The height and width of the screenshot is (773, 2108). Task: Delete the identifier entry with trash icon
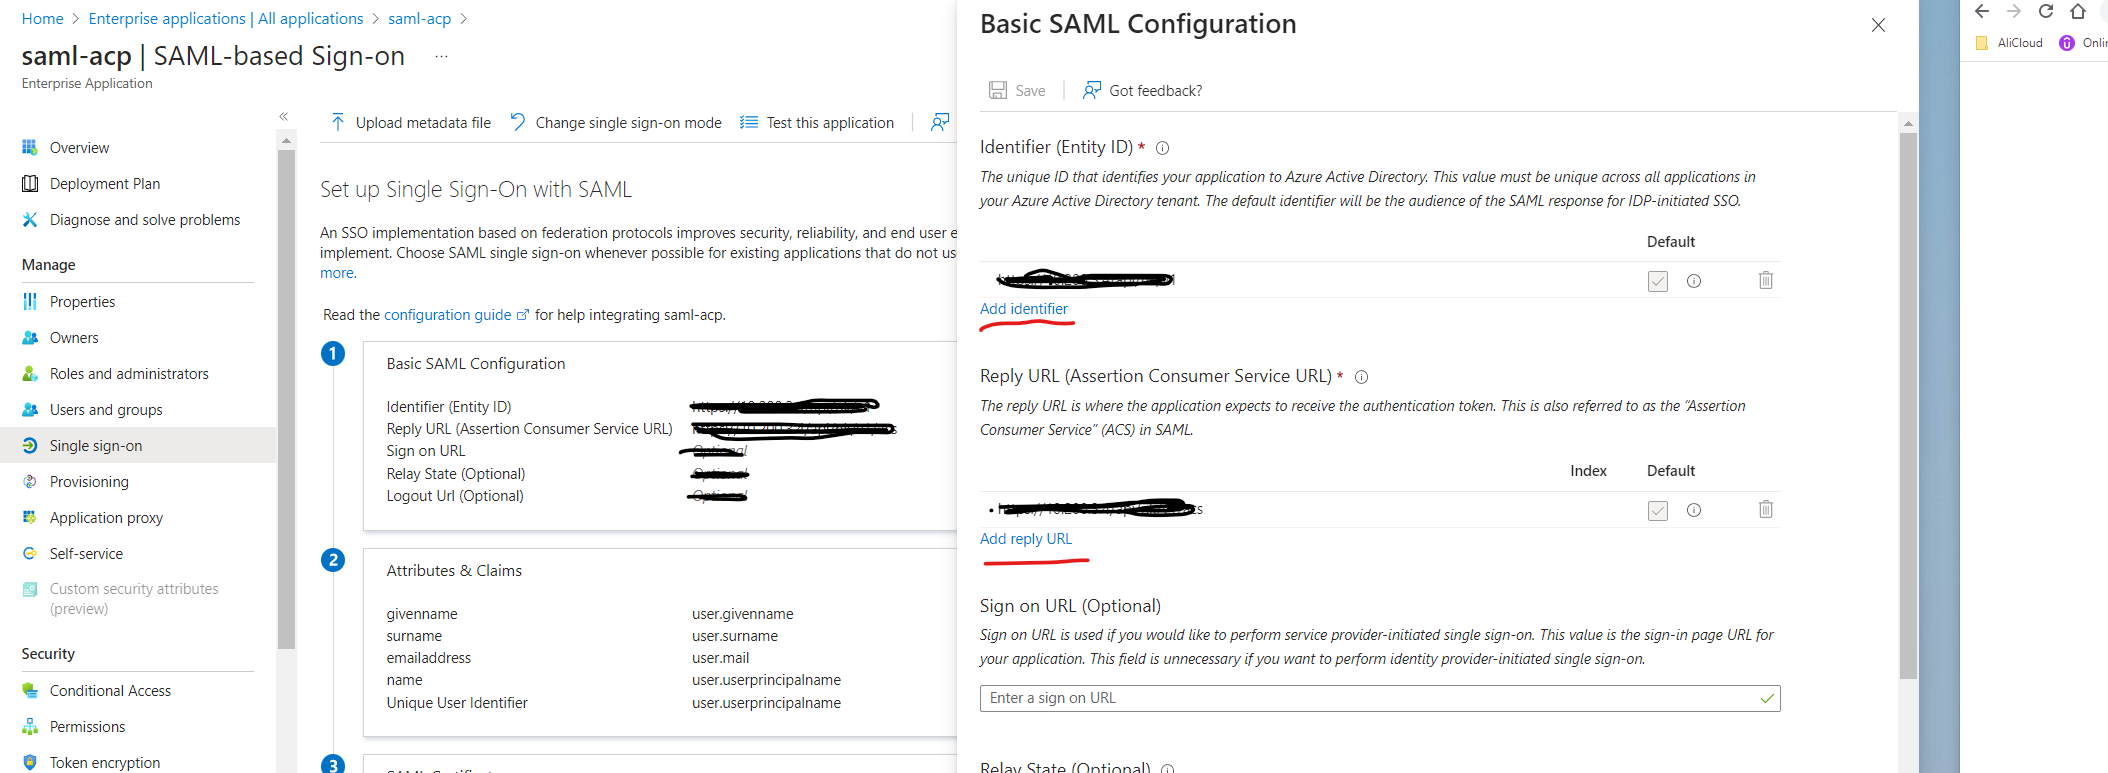click(x=1765, y=280)
